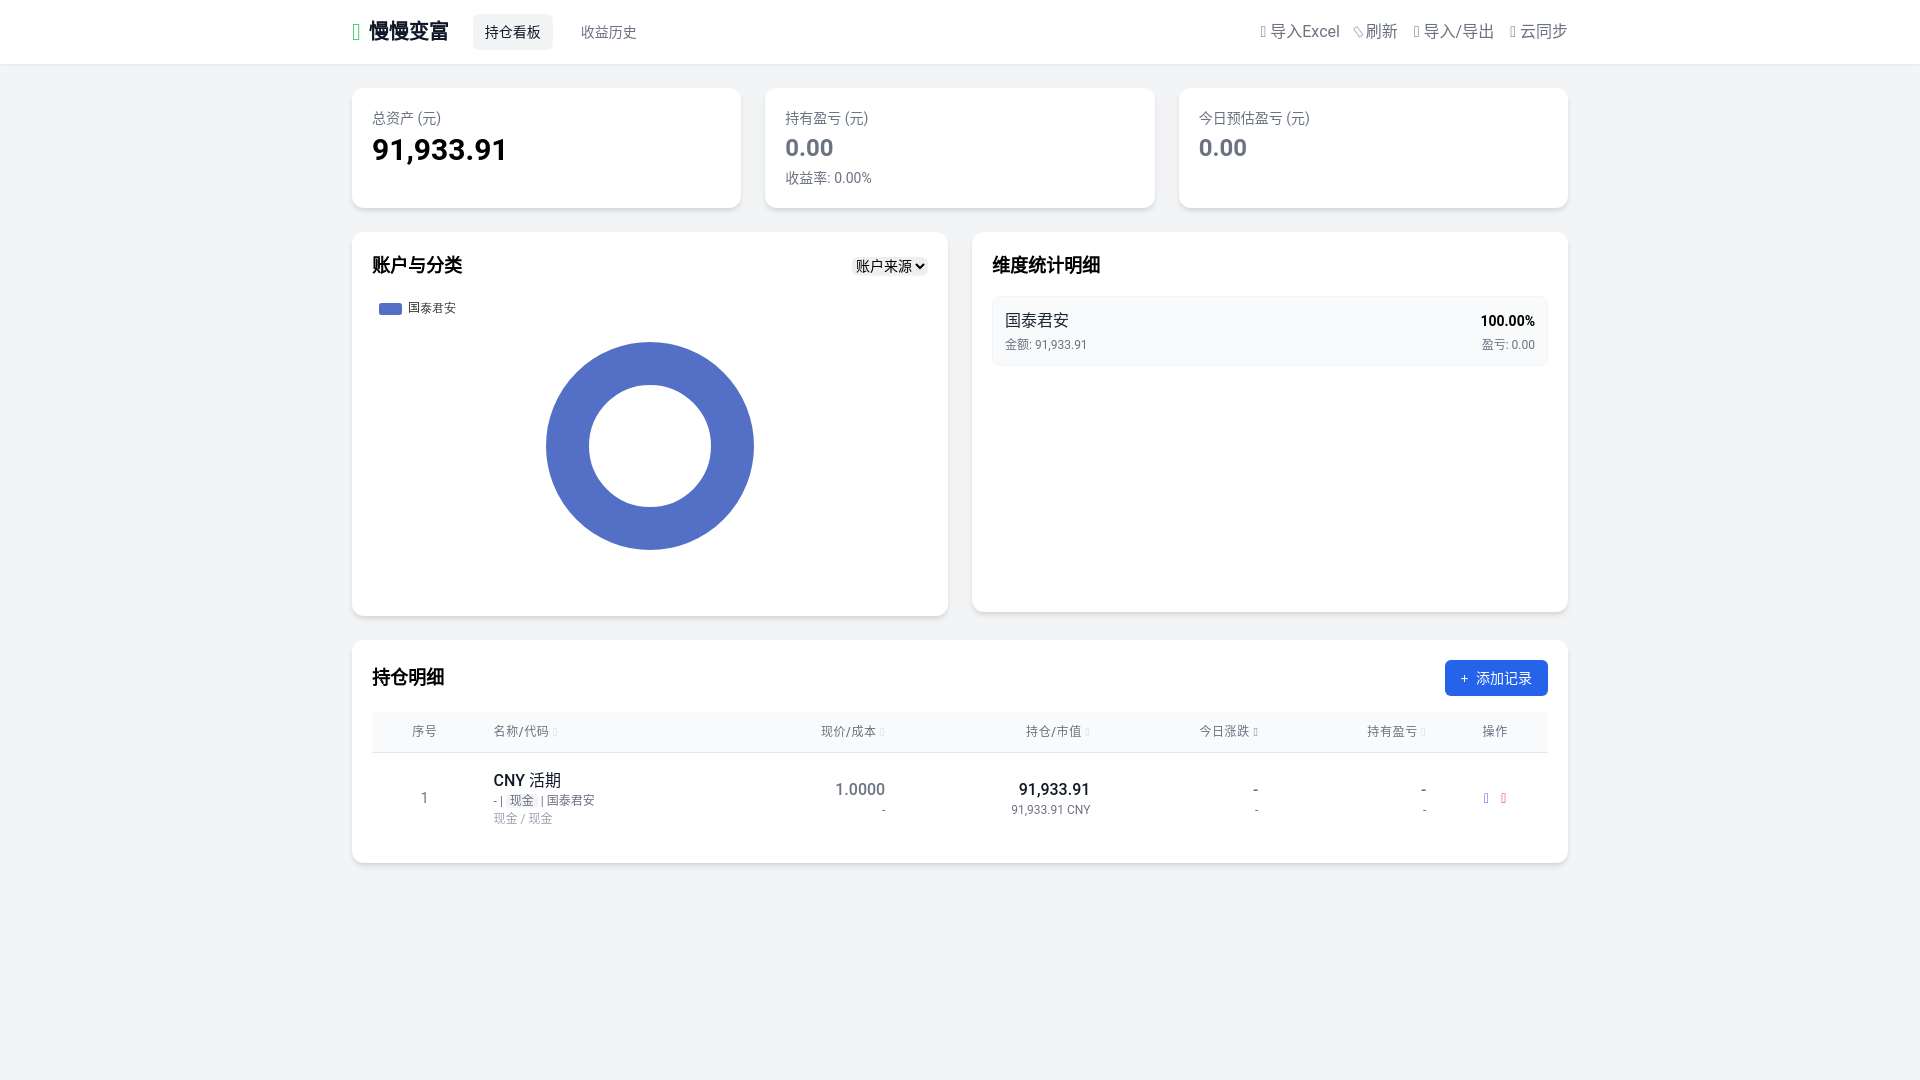1920x1080 pixels.
Task: Click the 持有盈亏 (元) card label
Action: click(827, 118)
